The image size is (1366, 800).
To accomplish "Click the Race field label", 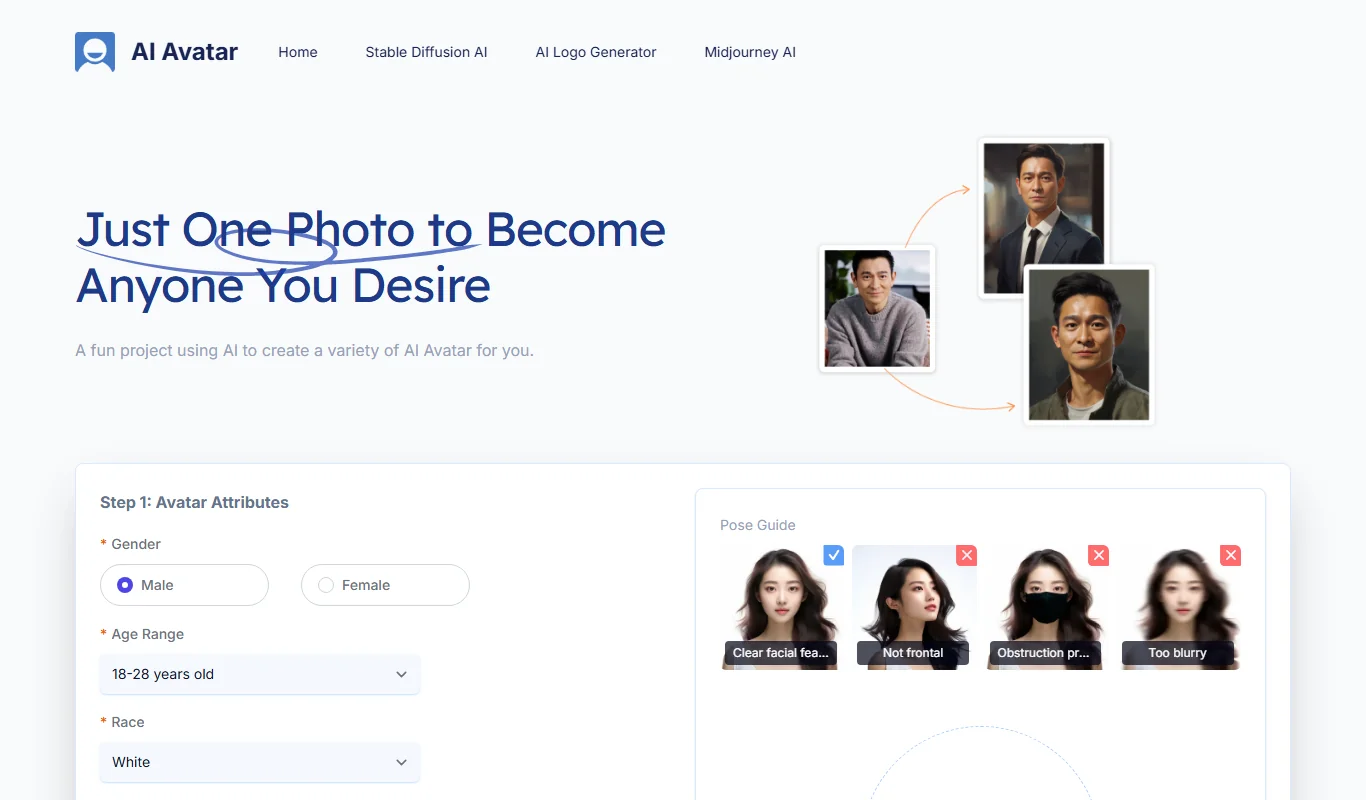I will point(128,722).
